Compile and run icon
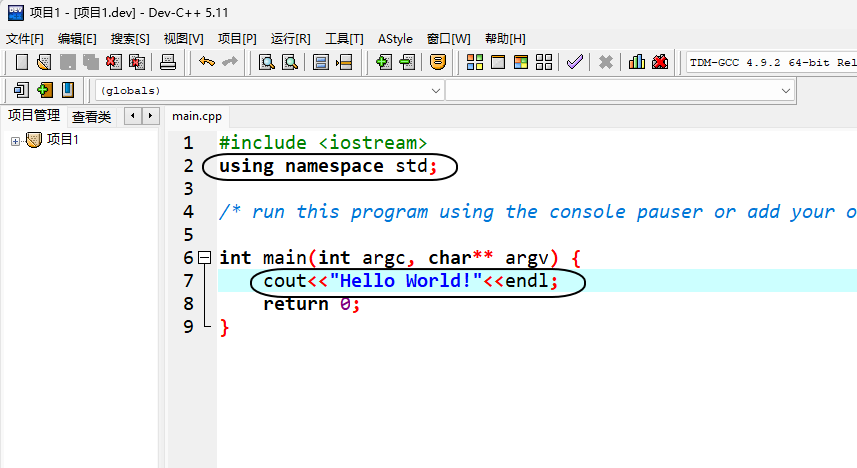This screenshot has height=468, width=857. tap(521, 62)
